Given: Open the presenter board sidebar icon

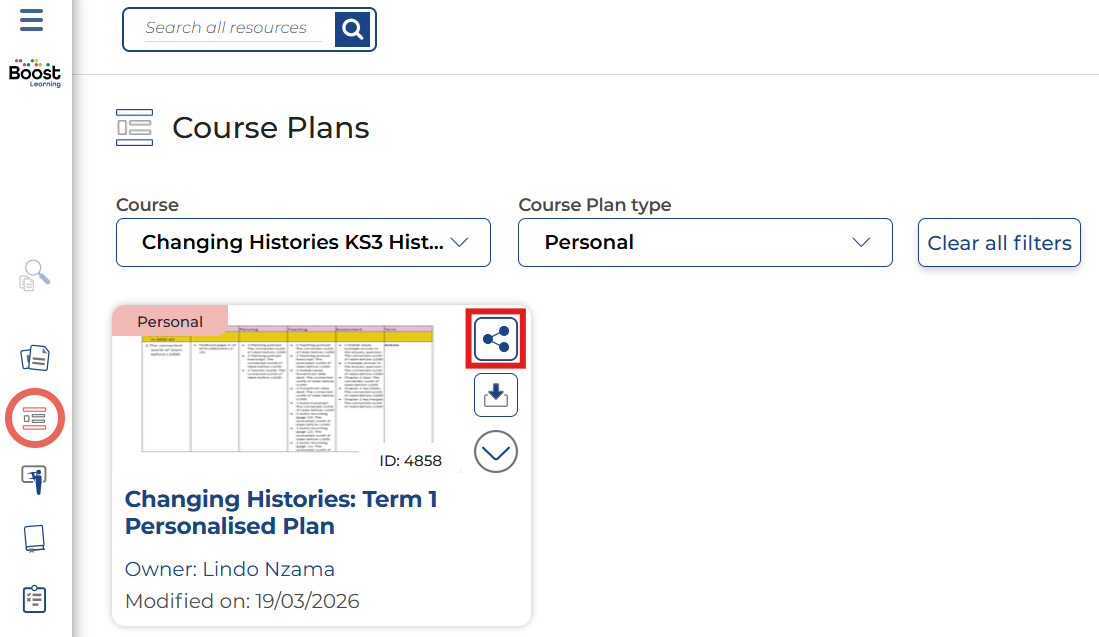Looking at the screenshot, I should coord(35,480).
